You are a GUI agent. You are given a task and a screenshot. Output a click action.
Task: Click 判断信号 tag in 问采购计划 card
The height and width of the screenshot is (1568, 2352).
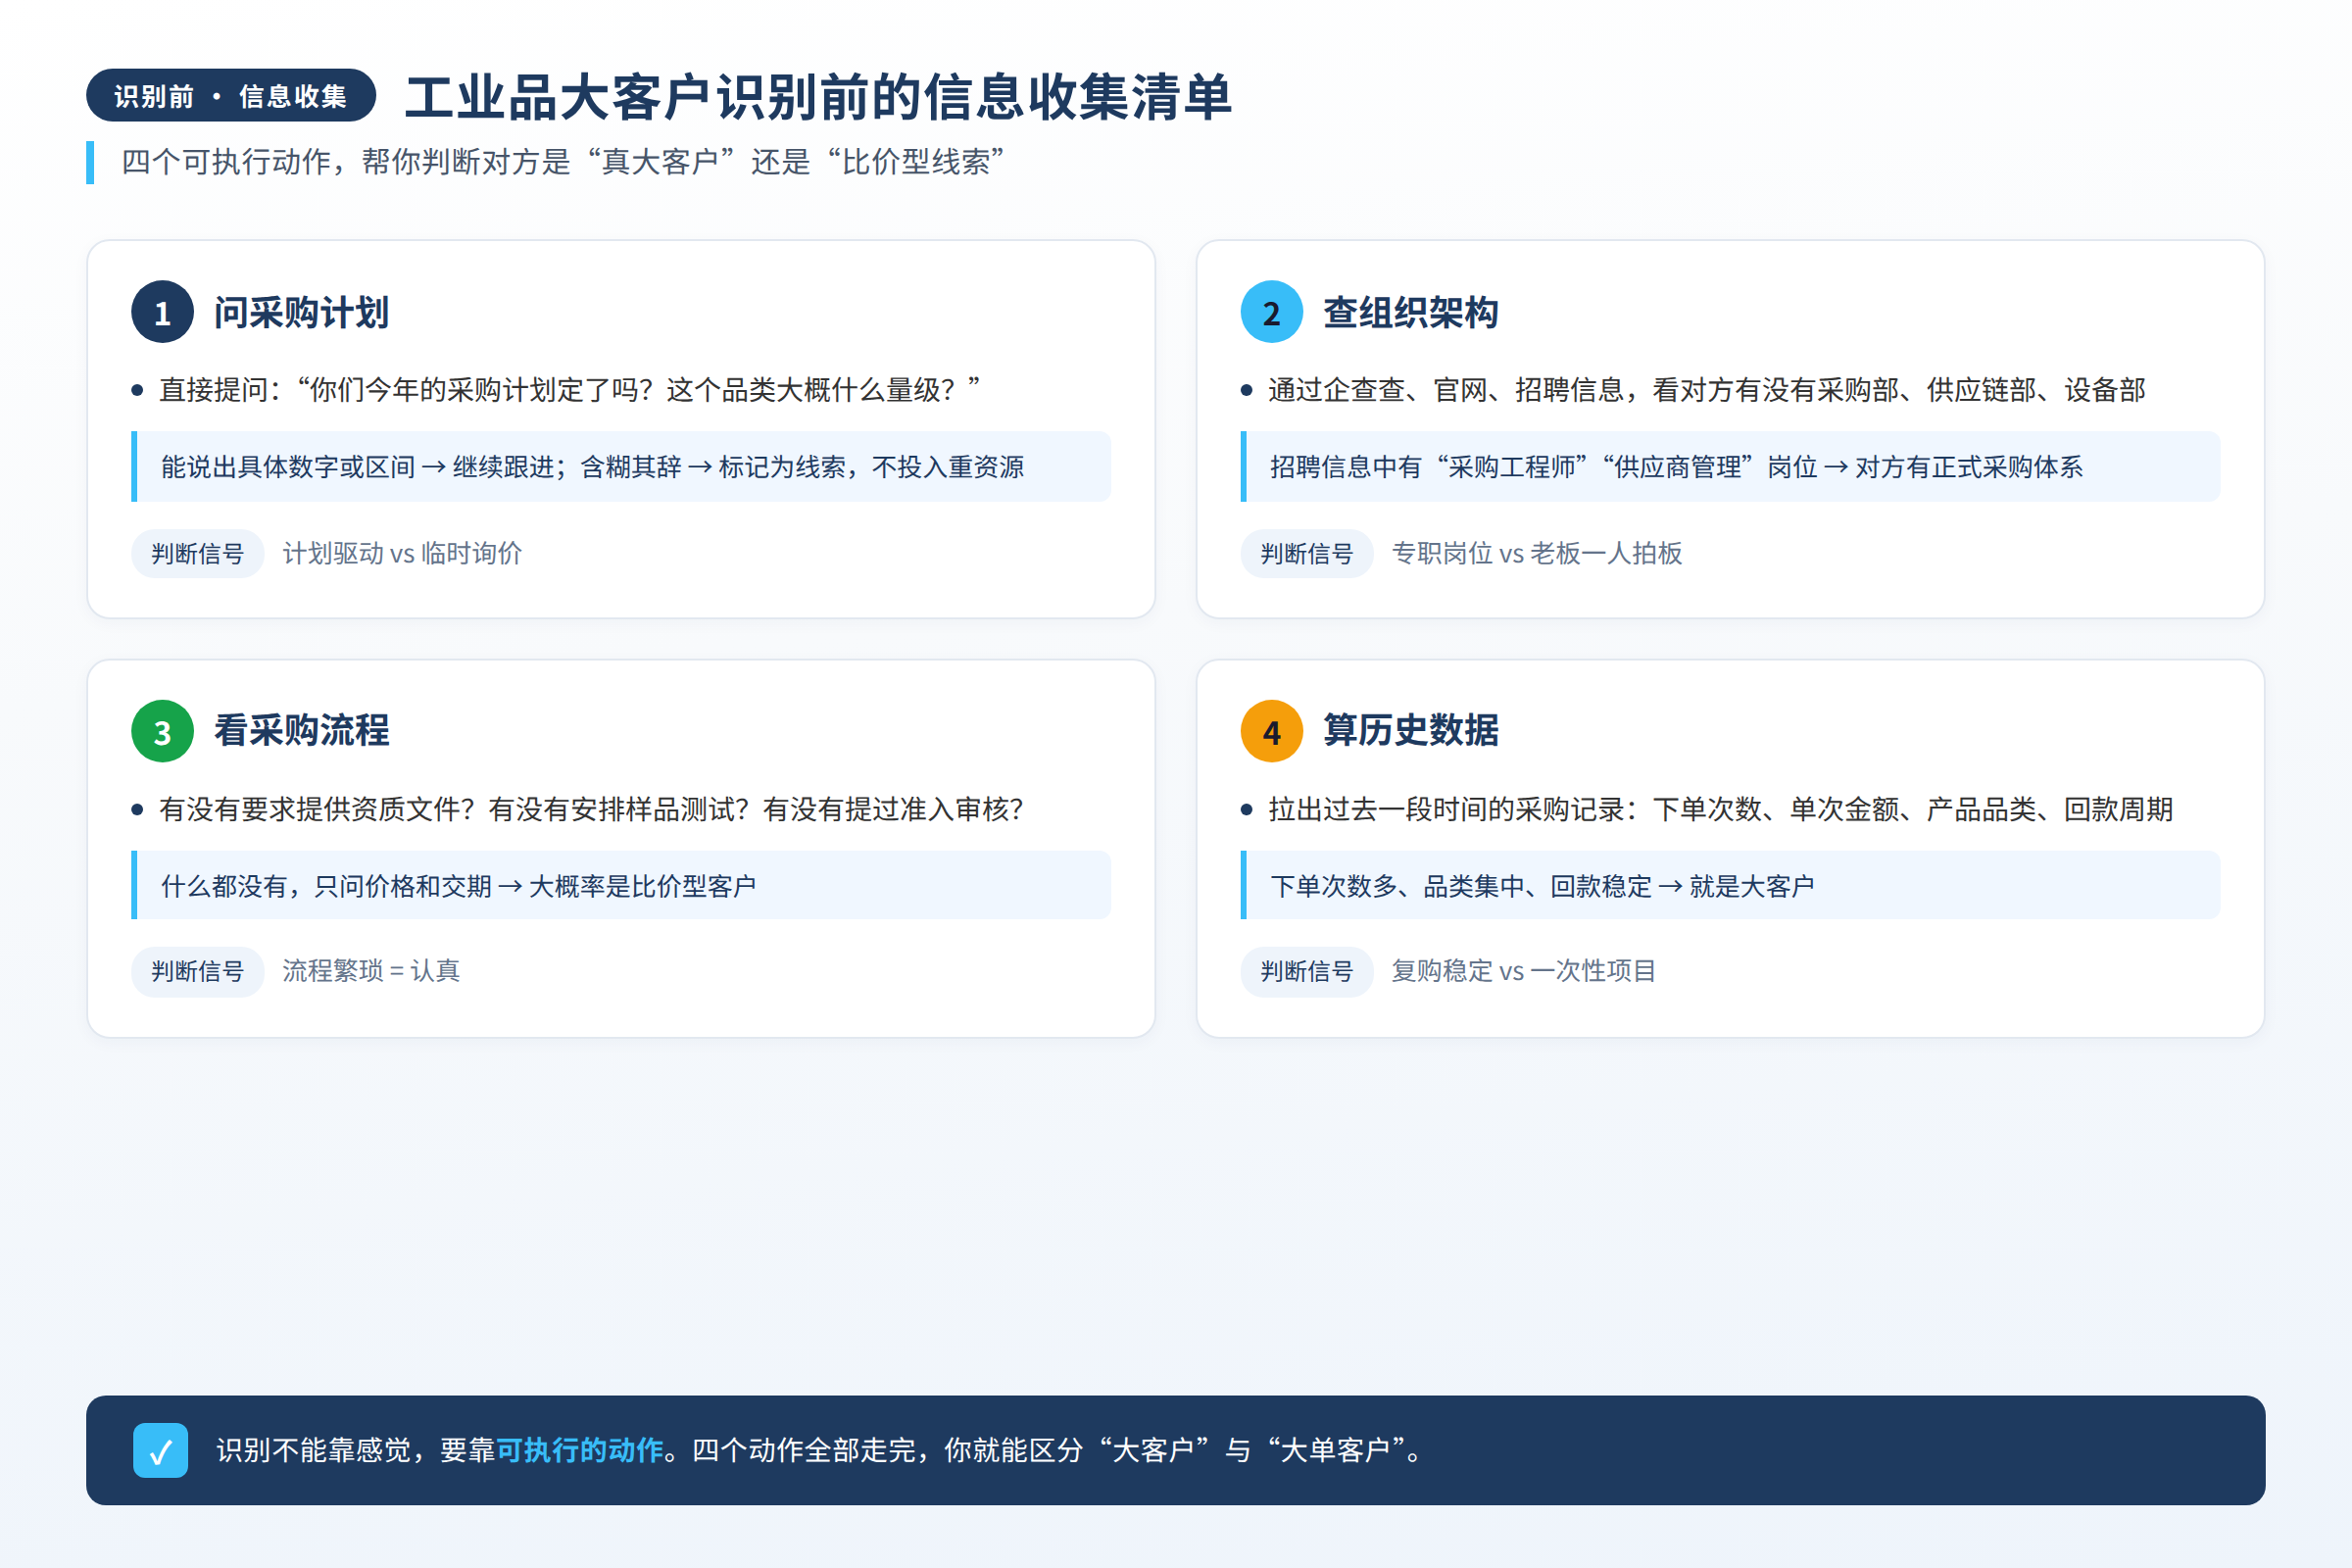tap(197, 554)
